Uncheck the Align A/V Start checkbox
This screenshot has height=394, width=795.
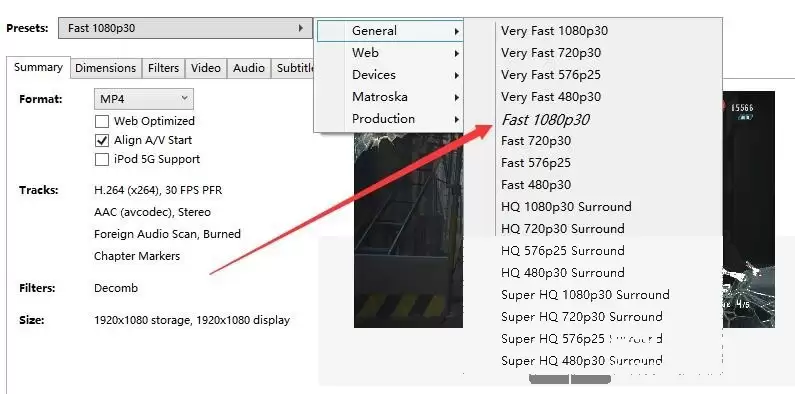(102, 140)
